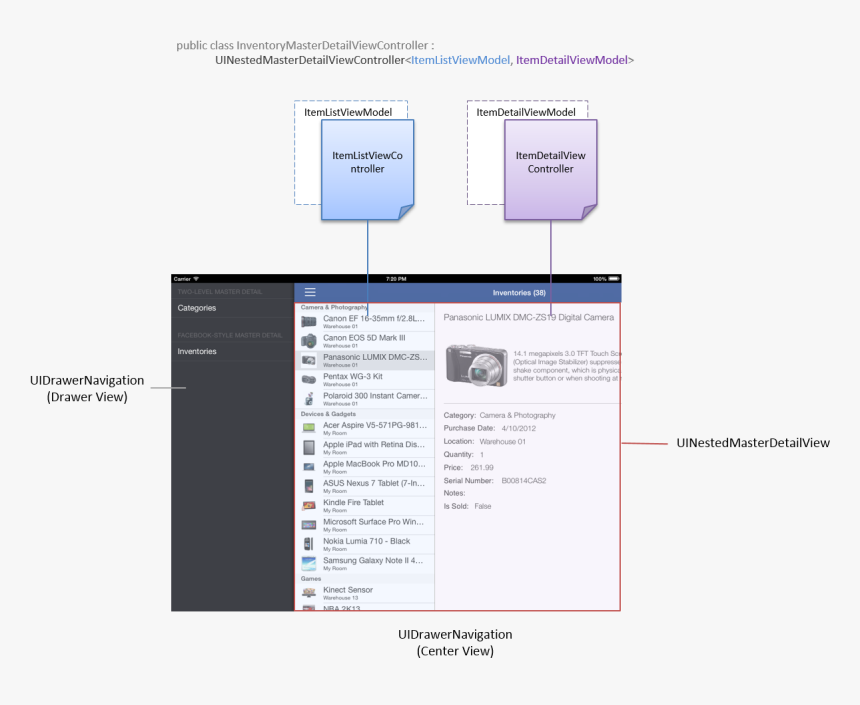This screenshot has width=860, height=705.
Task: Open Nokia Lumia 710 - Black item
Action: tap(365, 544)
